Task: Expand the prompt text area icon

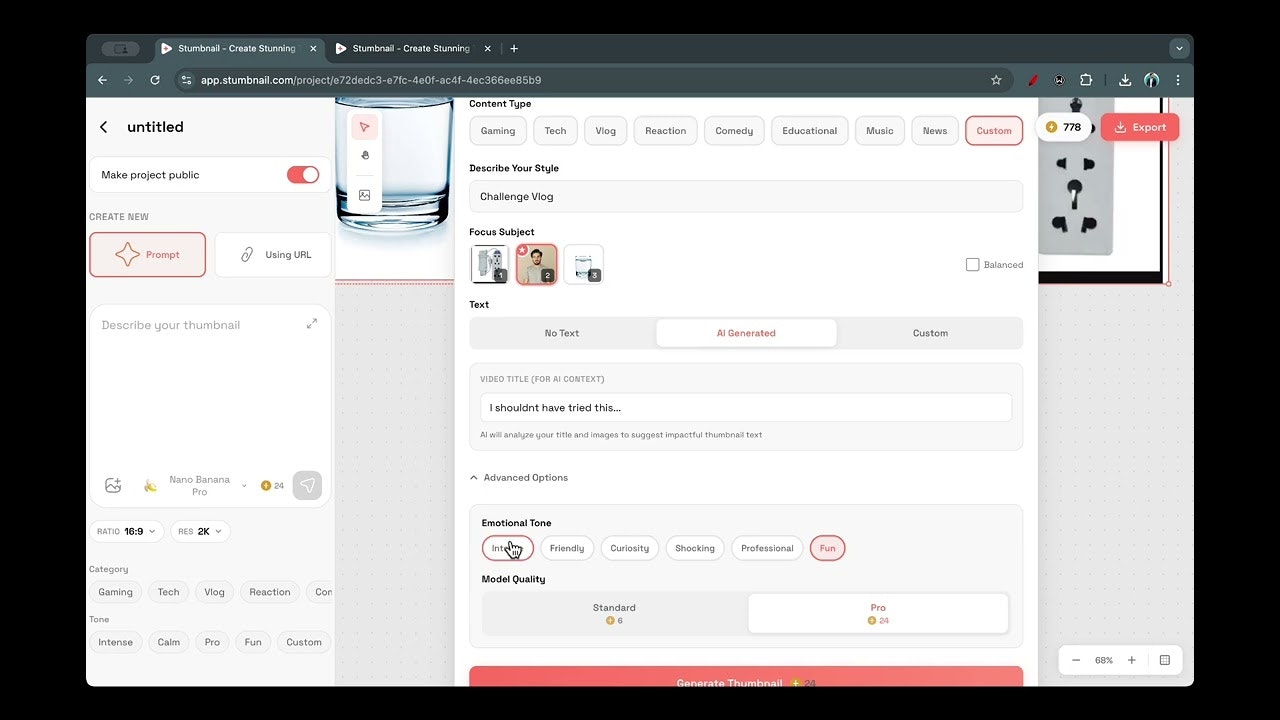Action: 312,324
